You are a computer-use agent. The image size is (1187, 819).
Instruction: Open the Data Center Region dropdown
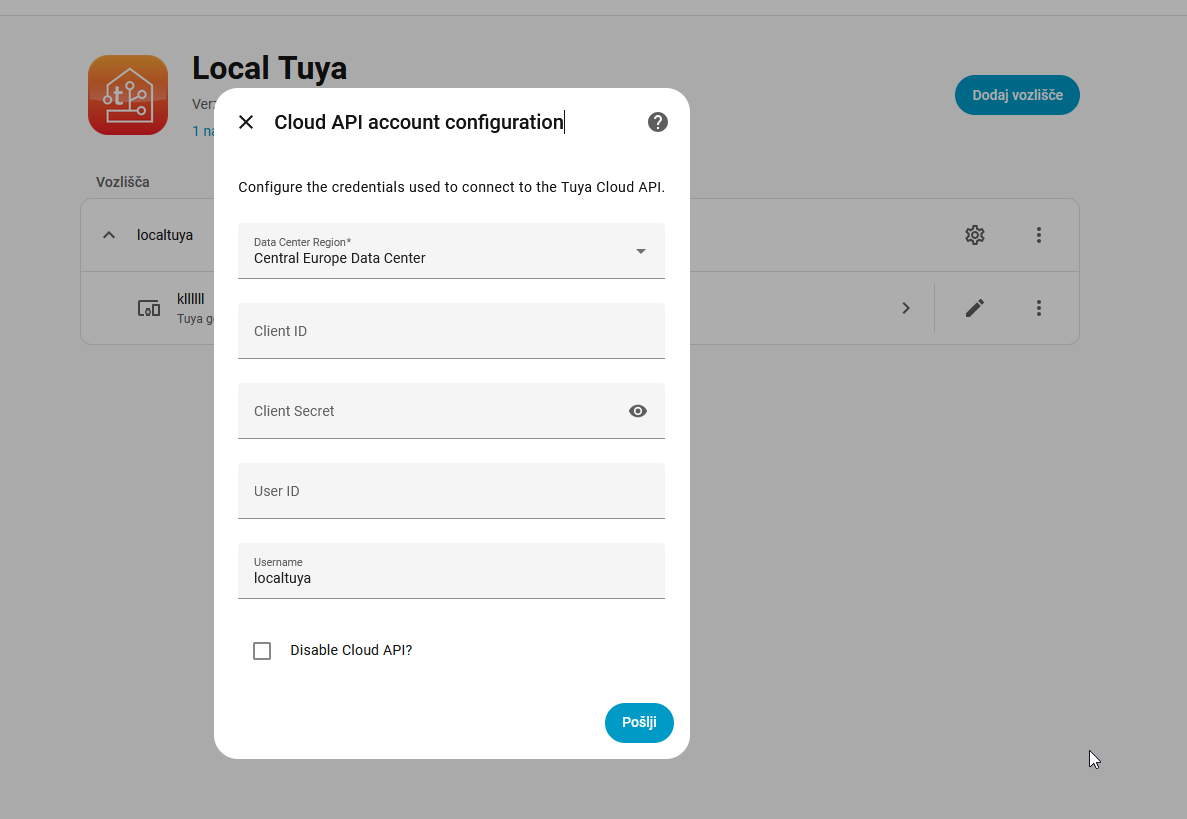[x=451, y=251]
